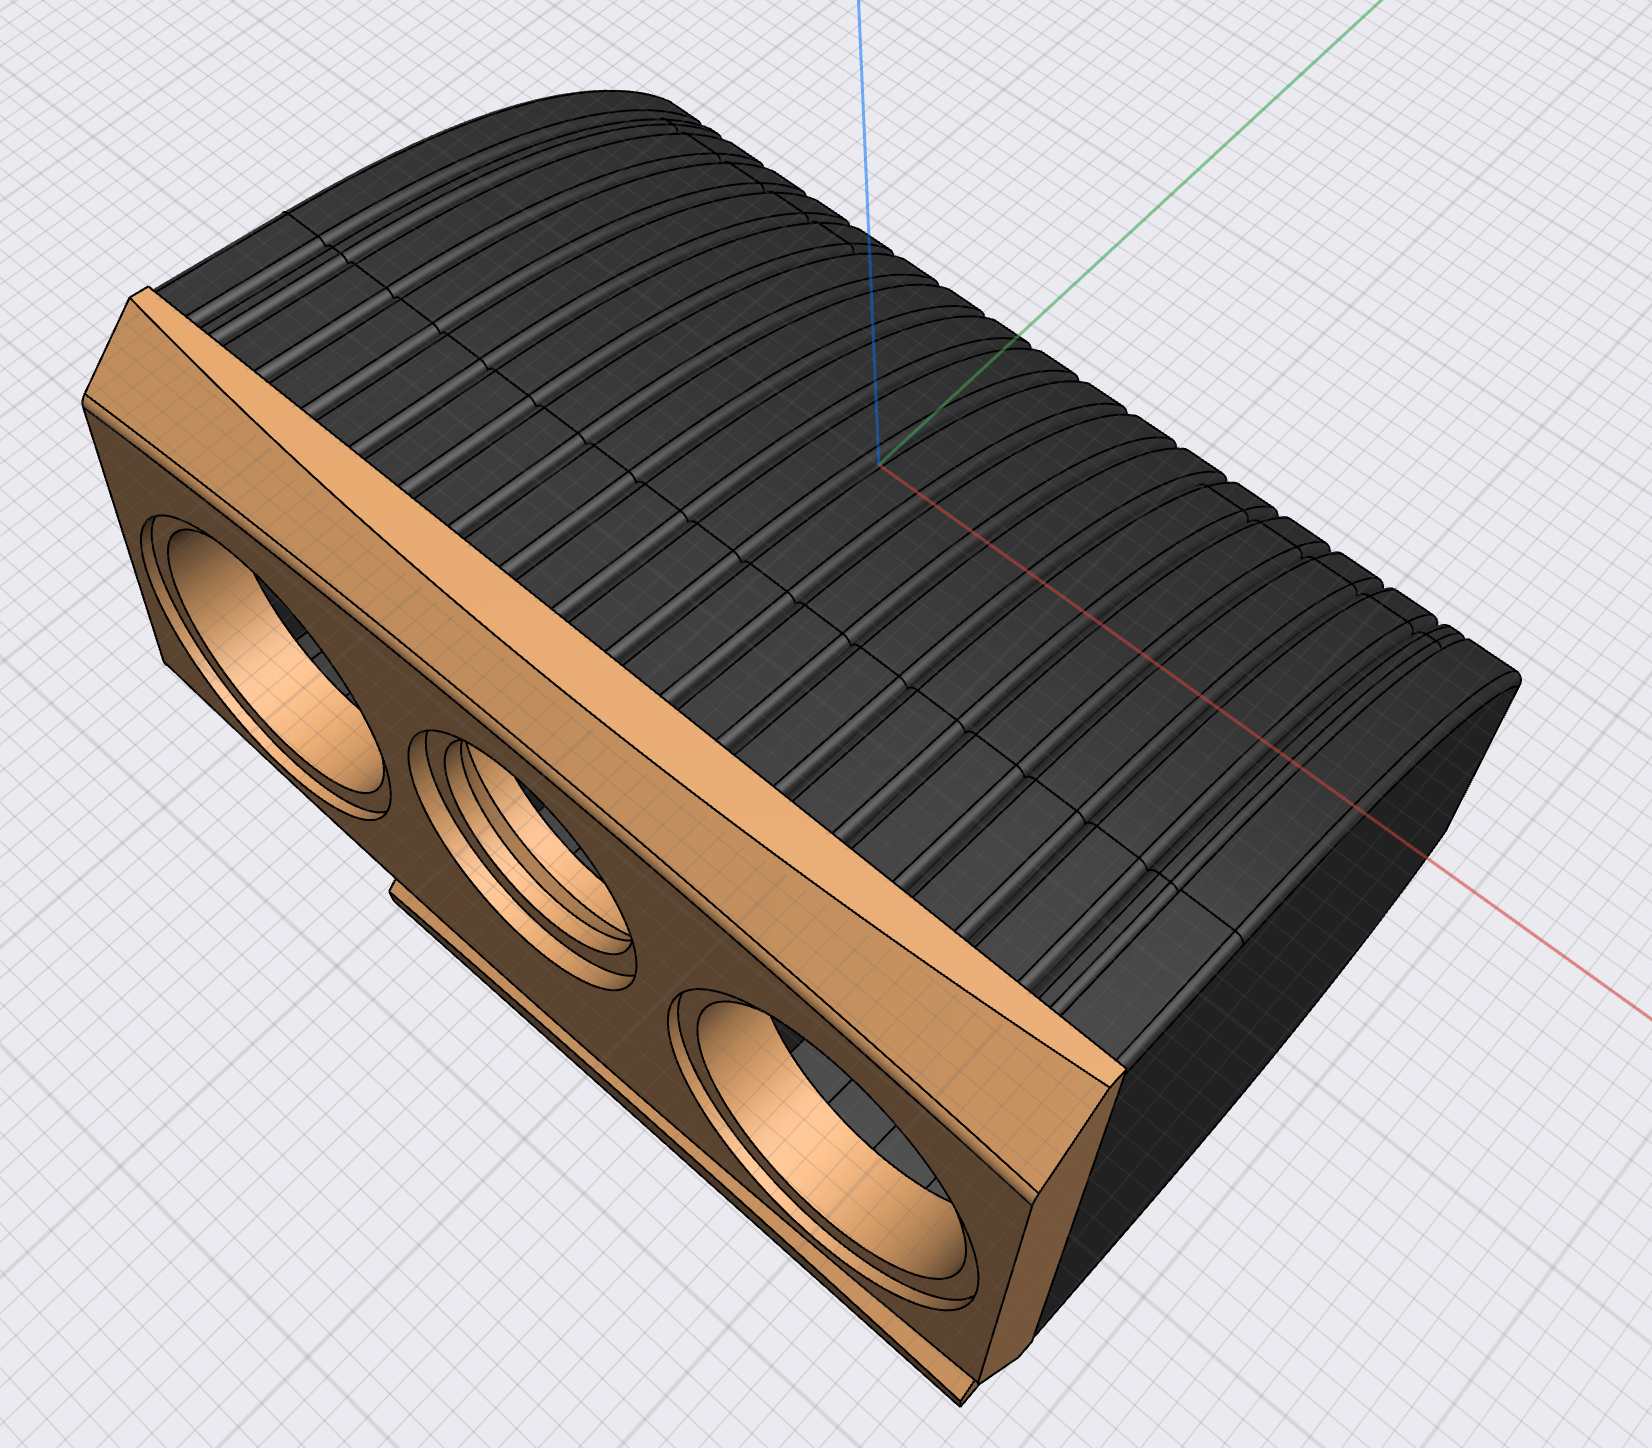The image size is (1652, 1448).
Task: Select the angled right side face of the orange plate
Action: click(x=1050, y=1230)
